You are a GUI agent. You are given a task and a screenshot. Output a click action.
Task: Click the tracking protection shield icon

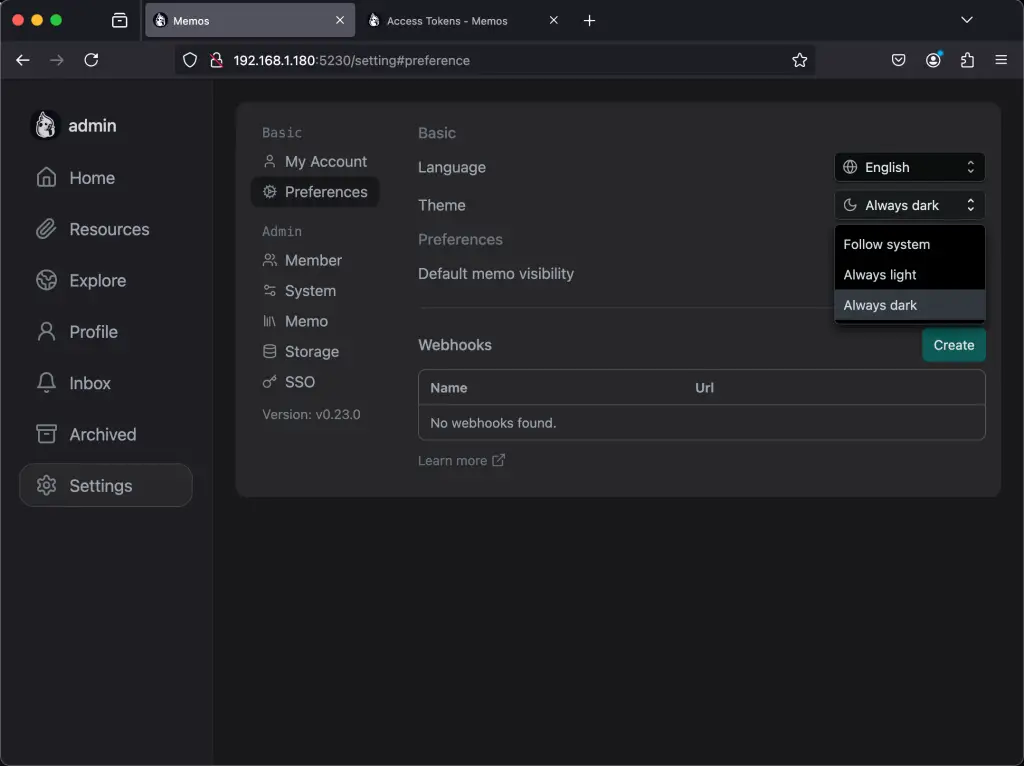[189, 60]
